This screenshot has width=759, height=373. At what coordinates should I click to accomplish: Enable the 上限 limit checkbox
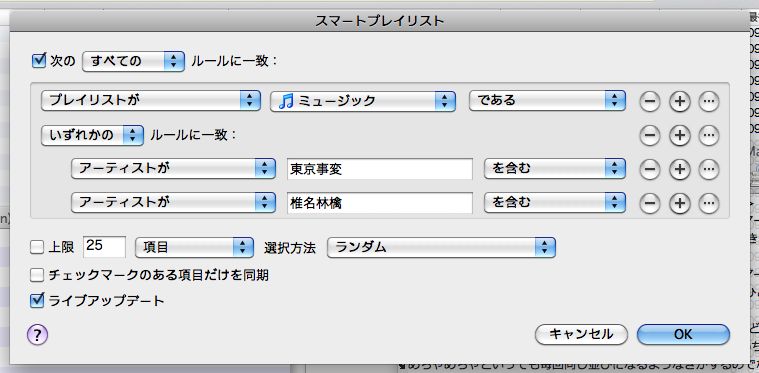coord(37,247)
